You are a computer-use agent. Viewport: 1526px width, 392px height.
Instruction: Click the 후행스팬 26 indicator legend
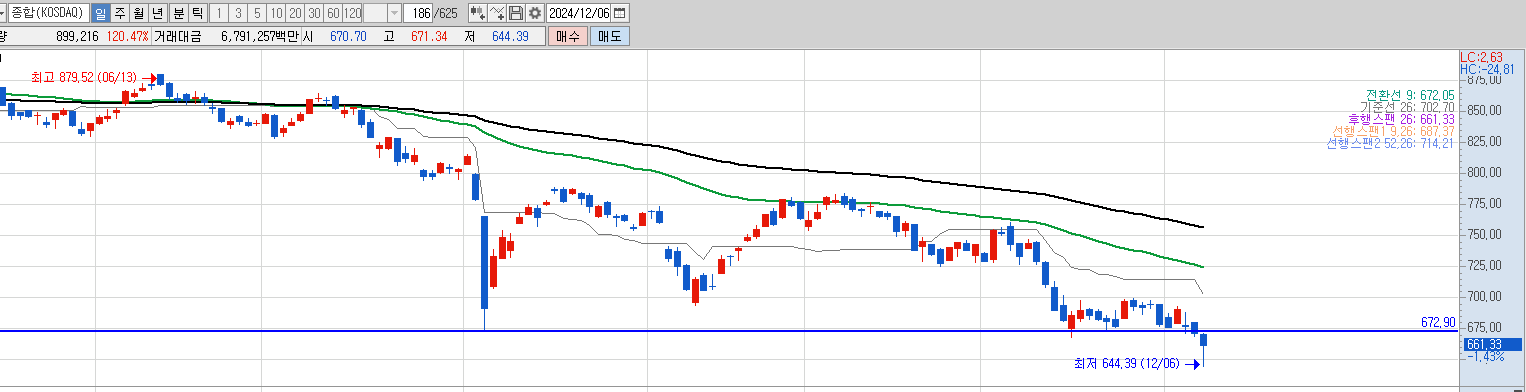pos(1401,118)
